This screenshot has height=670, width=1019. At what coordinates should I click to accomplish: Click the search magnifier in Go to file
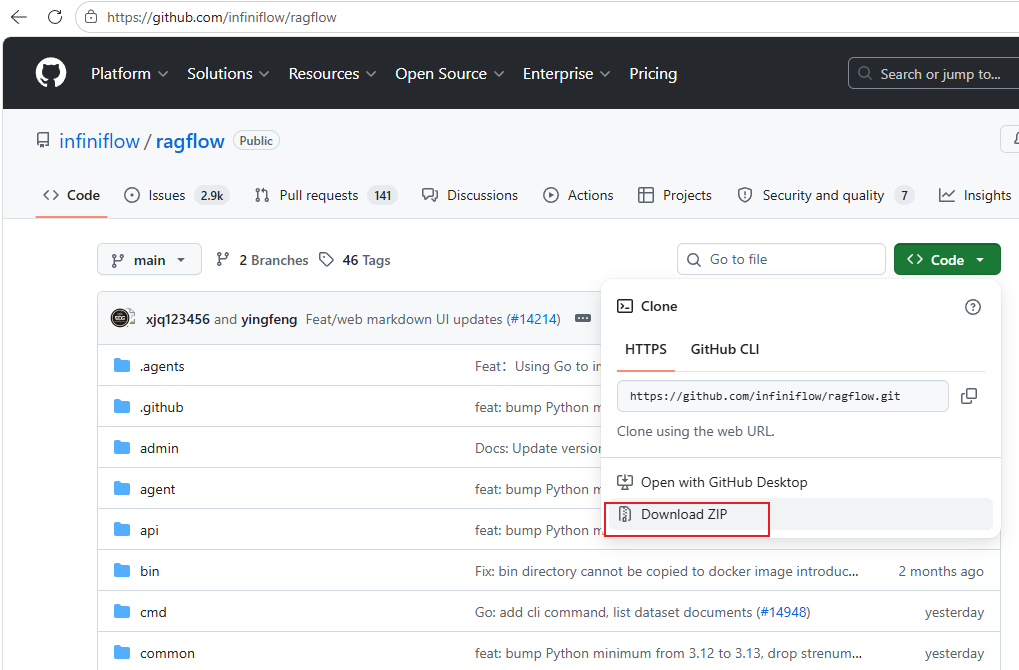tap(694, 260)
